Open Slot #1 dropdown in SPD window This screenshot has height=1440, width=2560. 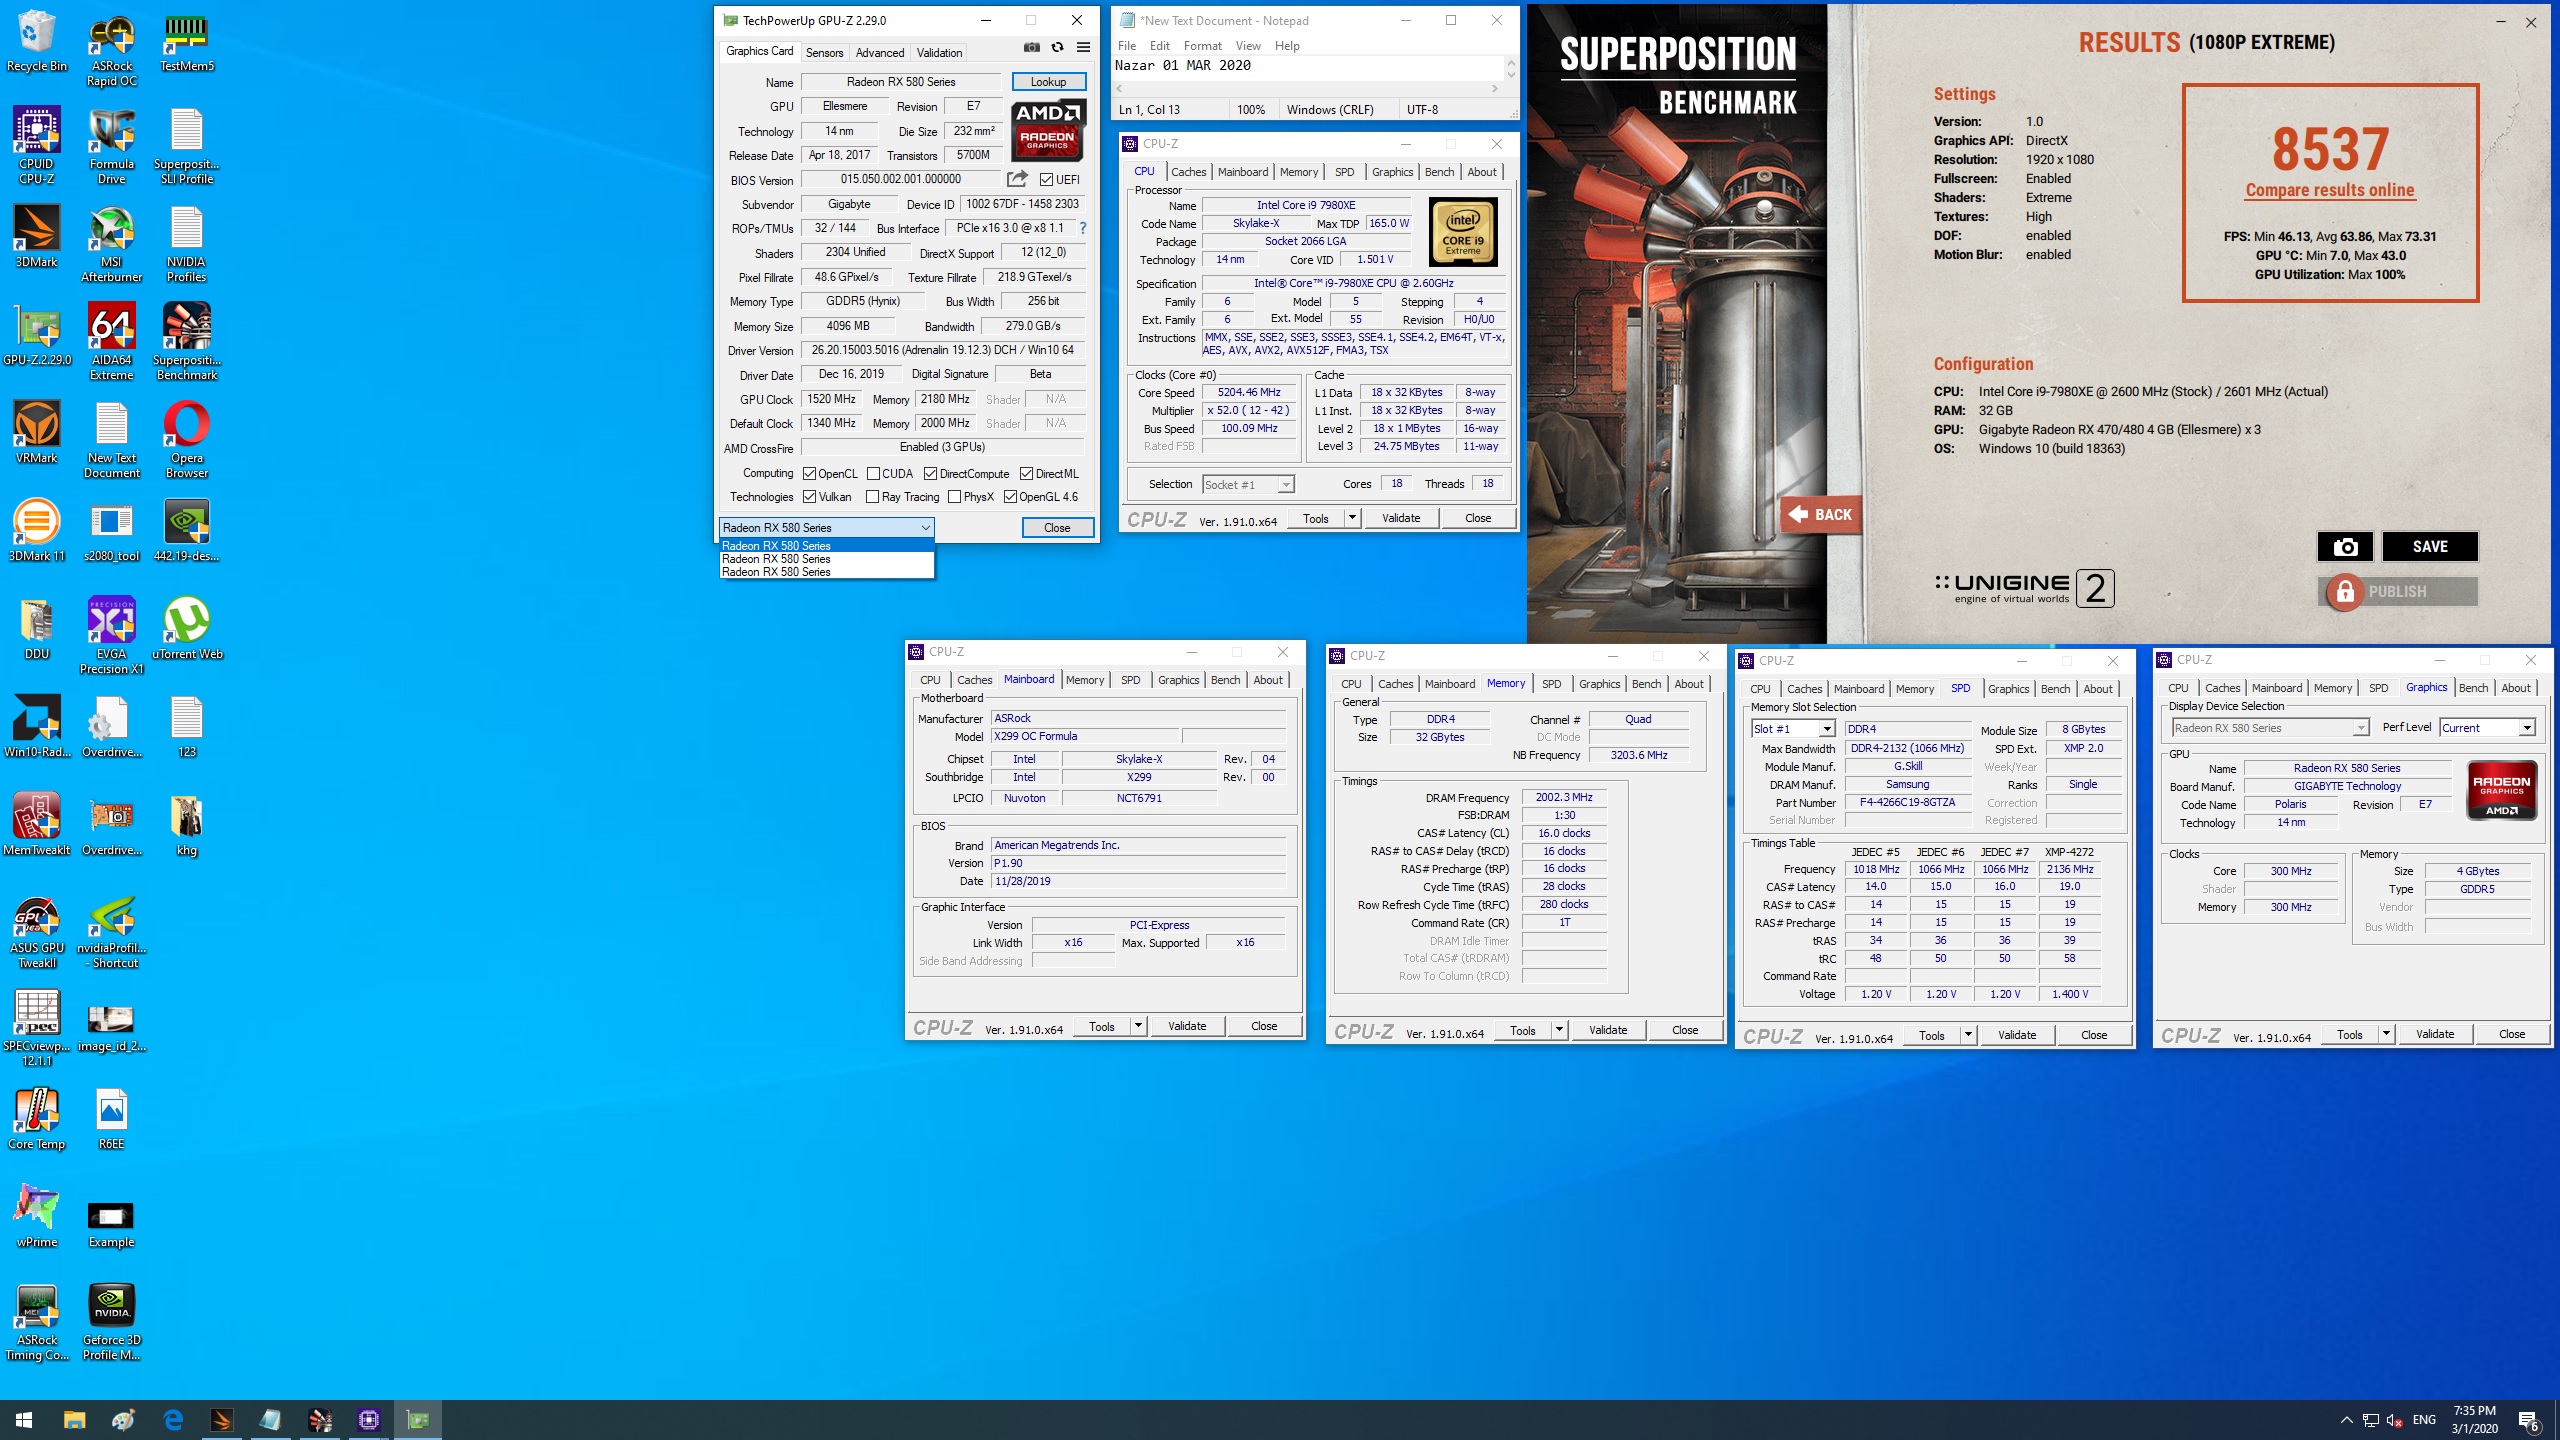1793,729
